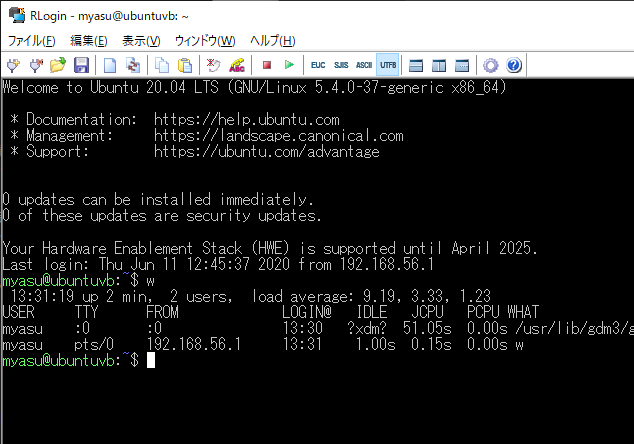Click the third pane layout icon
The image size is (634, 444).
click(462, 65)
